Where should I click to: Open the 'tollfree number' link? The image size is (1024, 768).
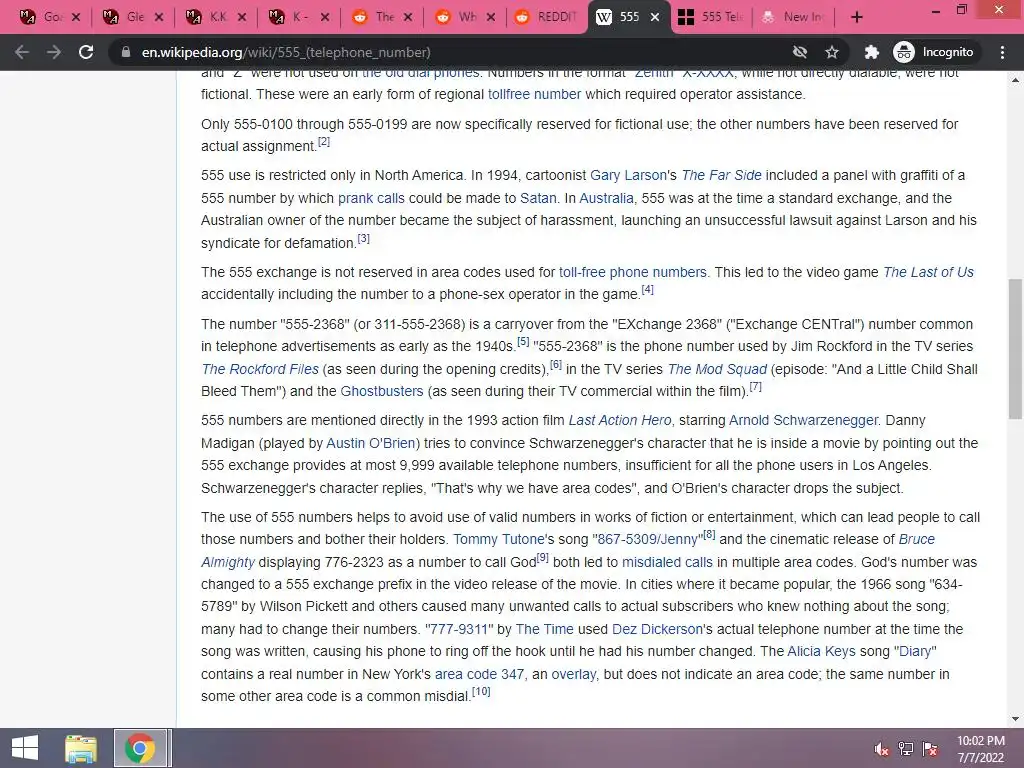pyautogui.click(x=534, y=95)
